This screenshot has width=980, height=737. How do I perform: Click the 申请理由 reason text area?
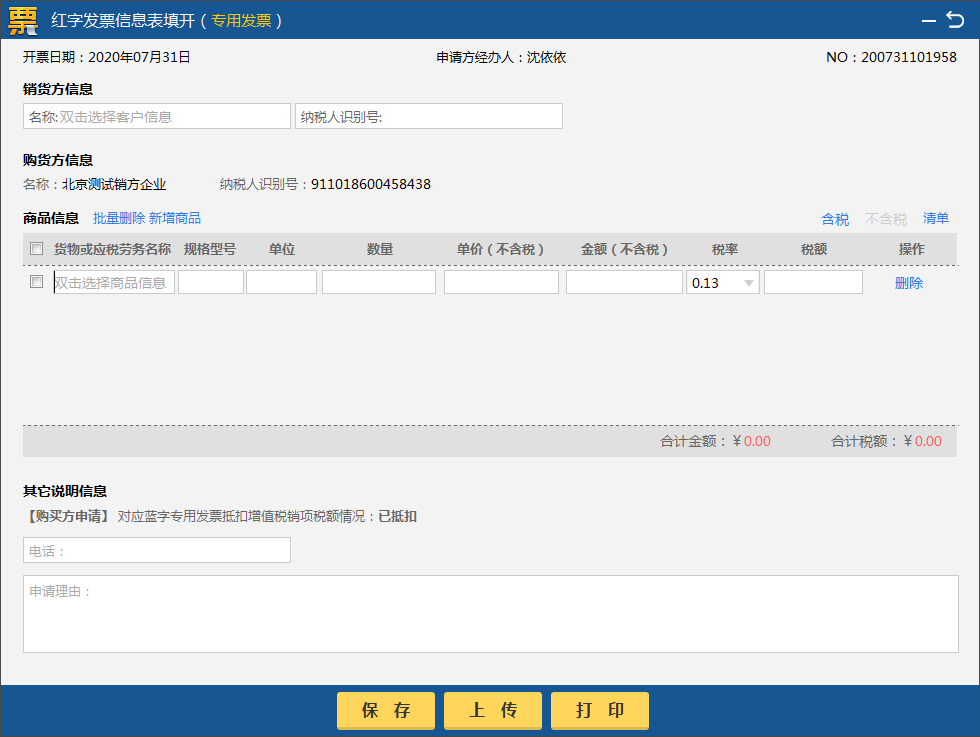[490, 614]
